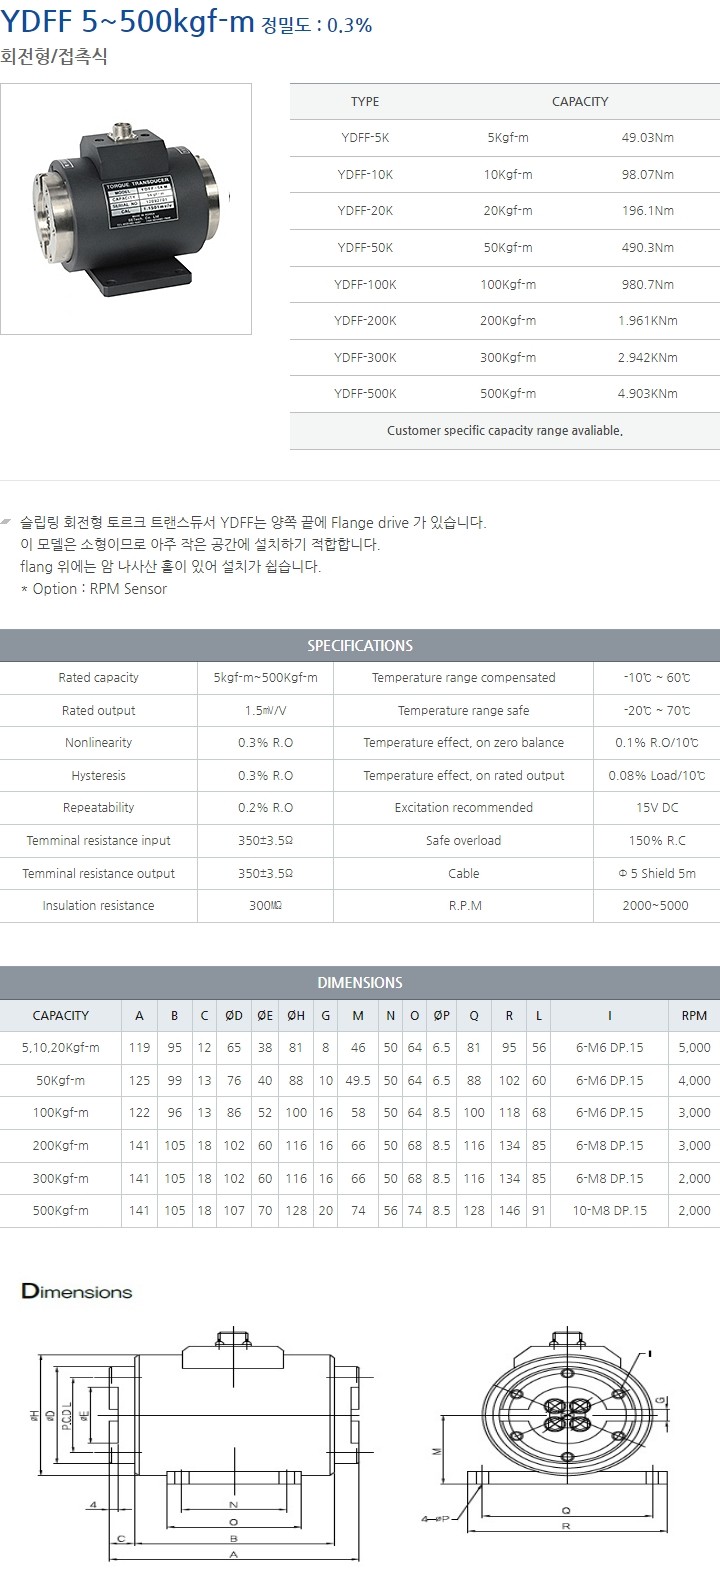
Task: Click the Option RPM Sensor line
Action: click(x=94, y=589)
